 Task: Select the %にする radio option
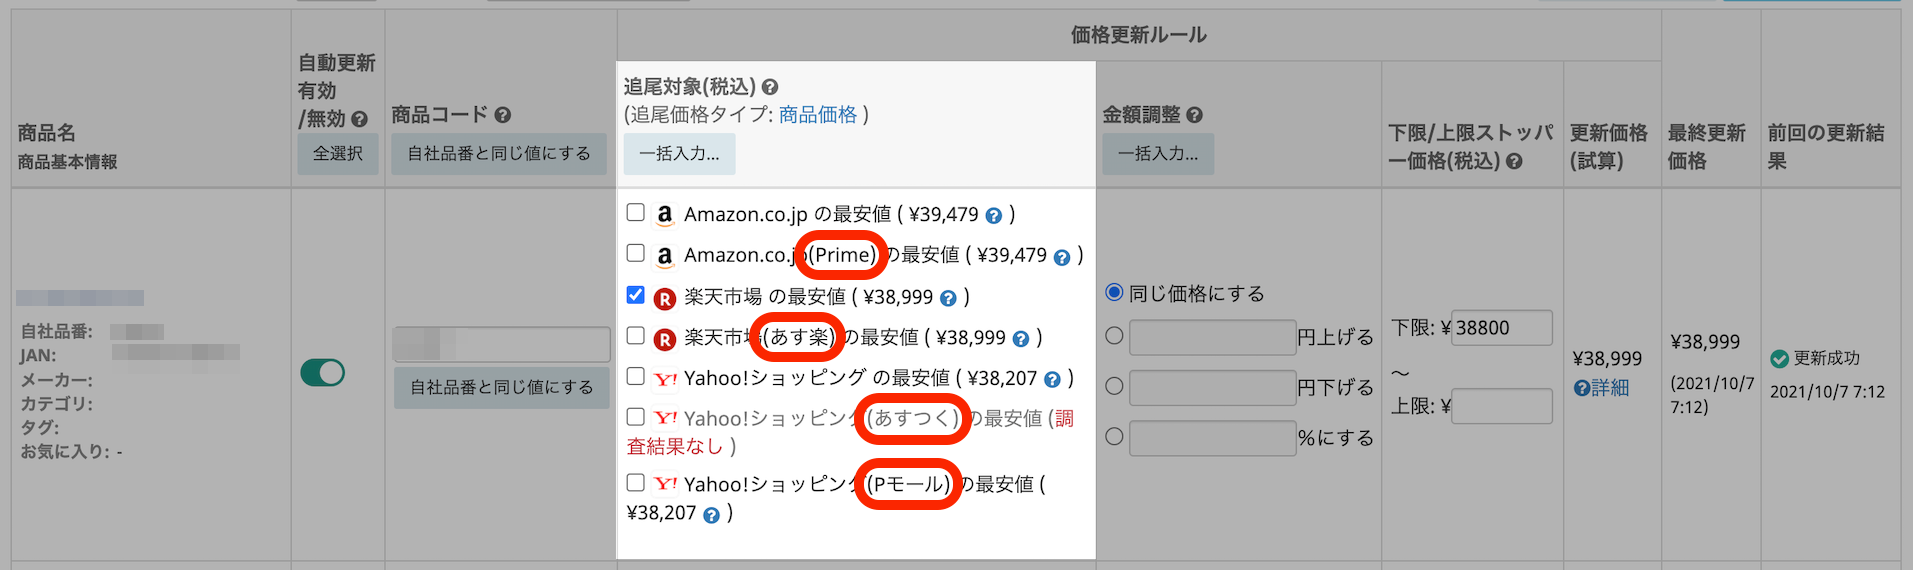coord(1114,436)
